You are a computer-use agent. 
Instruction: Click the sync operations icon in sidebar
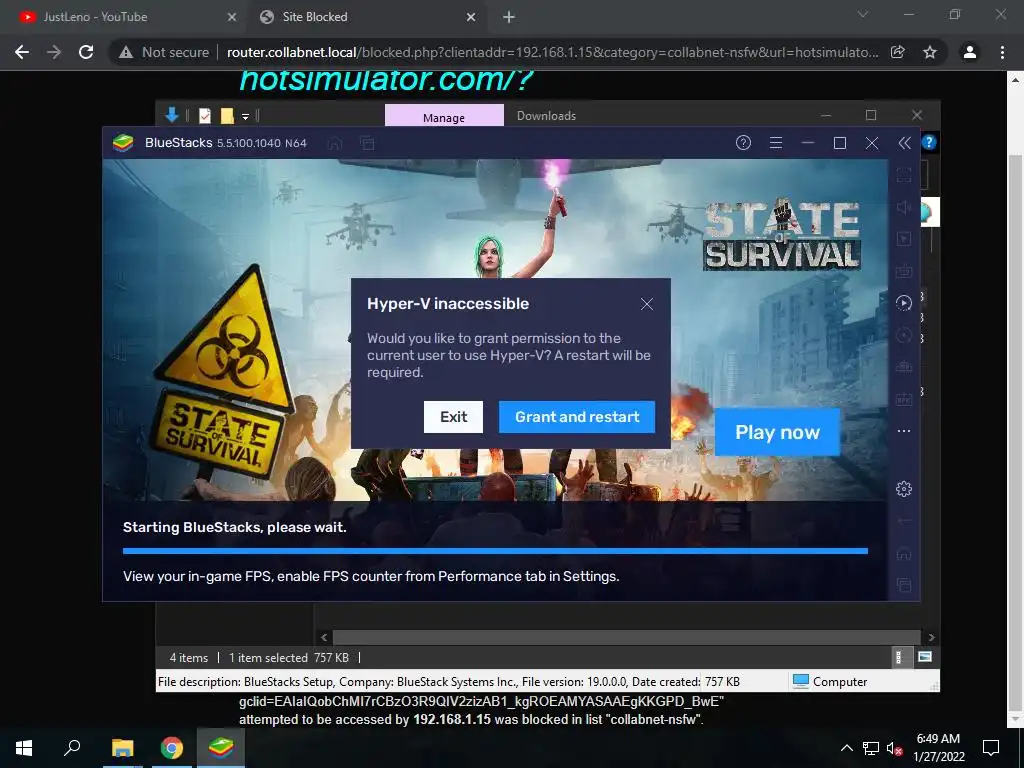(x=904, y=335)
